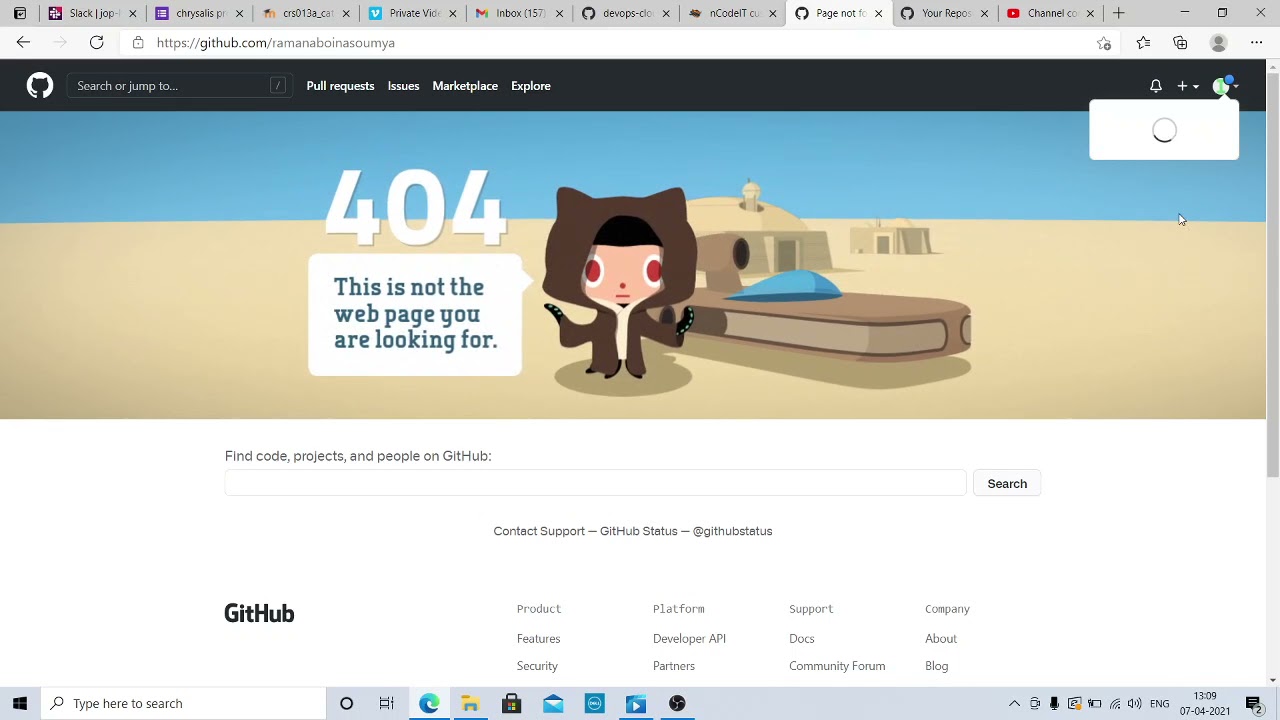The width and height of the screenshot is (1280, 720).
Task: Open the footer Developer API link
Action: click(689, 639)
